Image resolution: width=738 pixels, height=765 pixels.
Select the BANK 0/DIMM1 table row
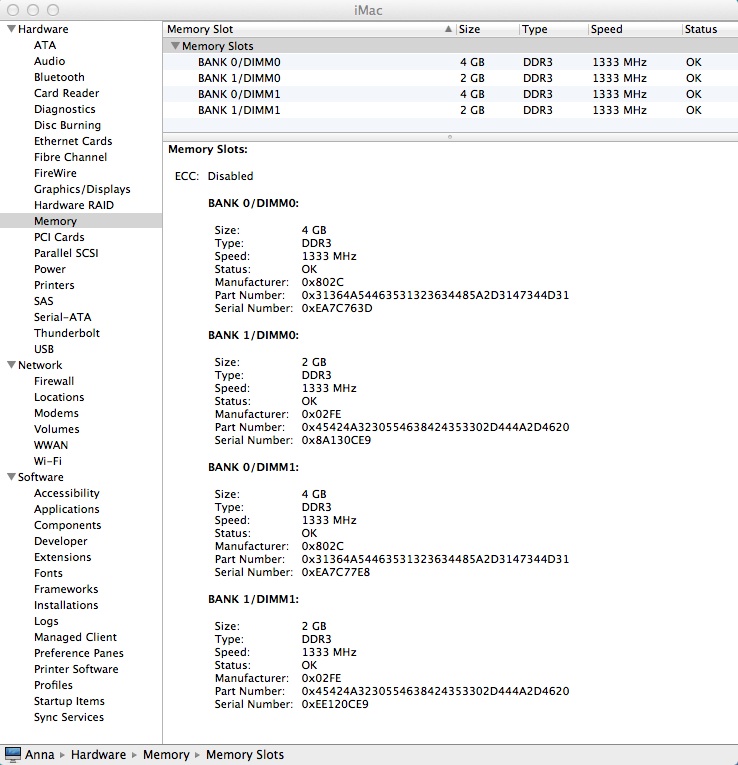[x=450, y=94]
